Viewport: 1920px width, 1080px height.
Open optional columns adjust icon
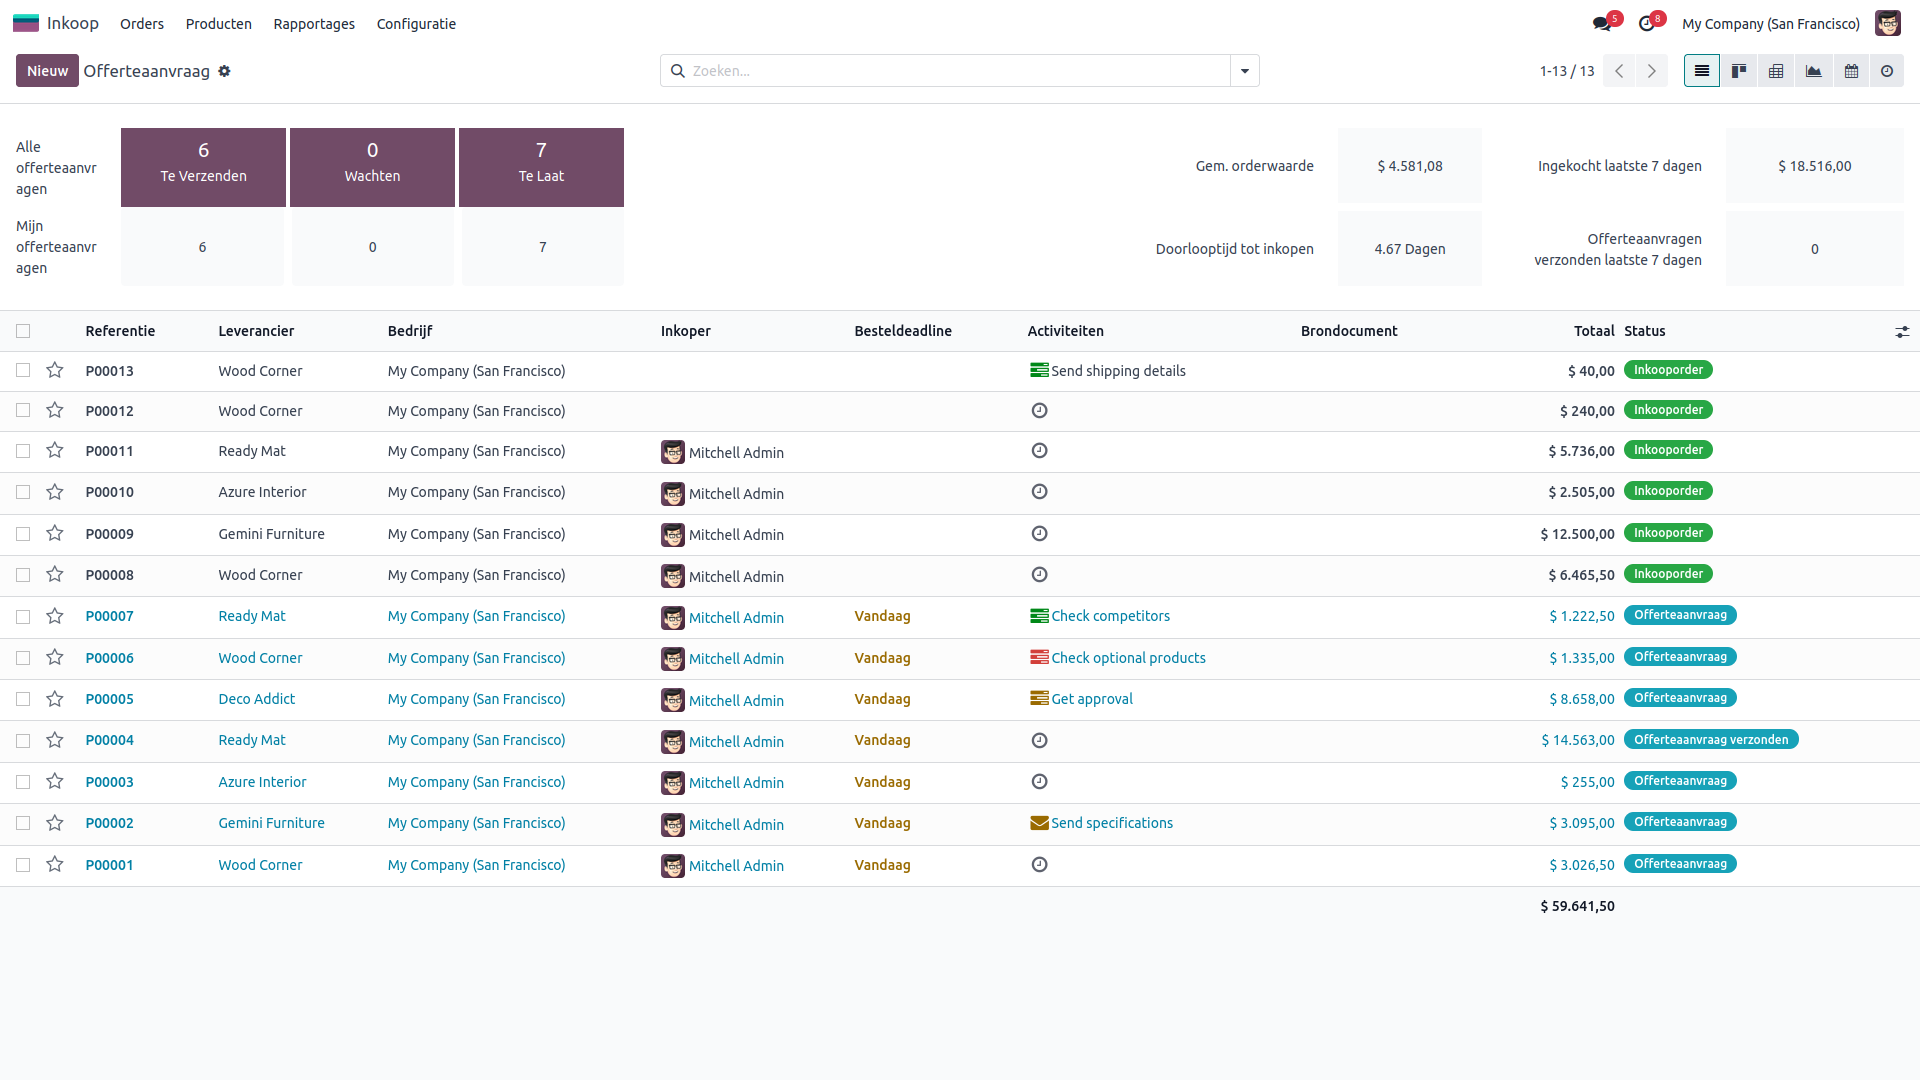(x=1902, y=331)
